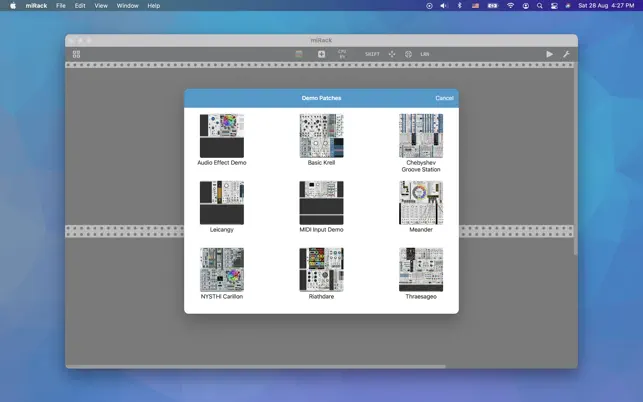Open the Chebyshev Groove Station thumbnail
643x402 pixels.
[421, 136]
